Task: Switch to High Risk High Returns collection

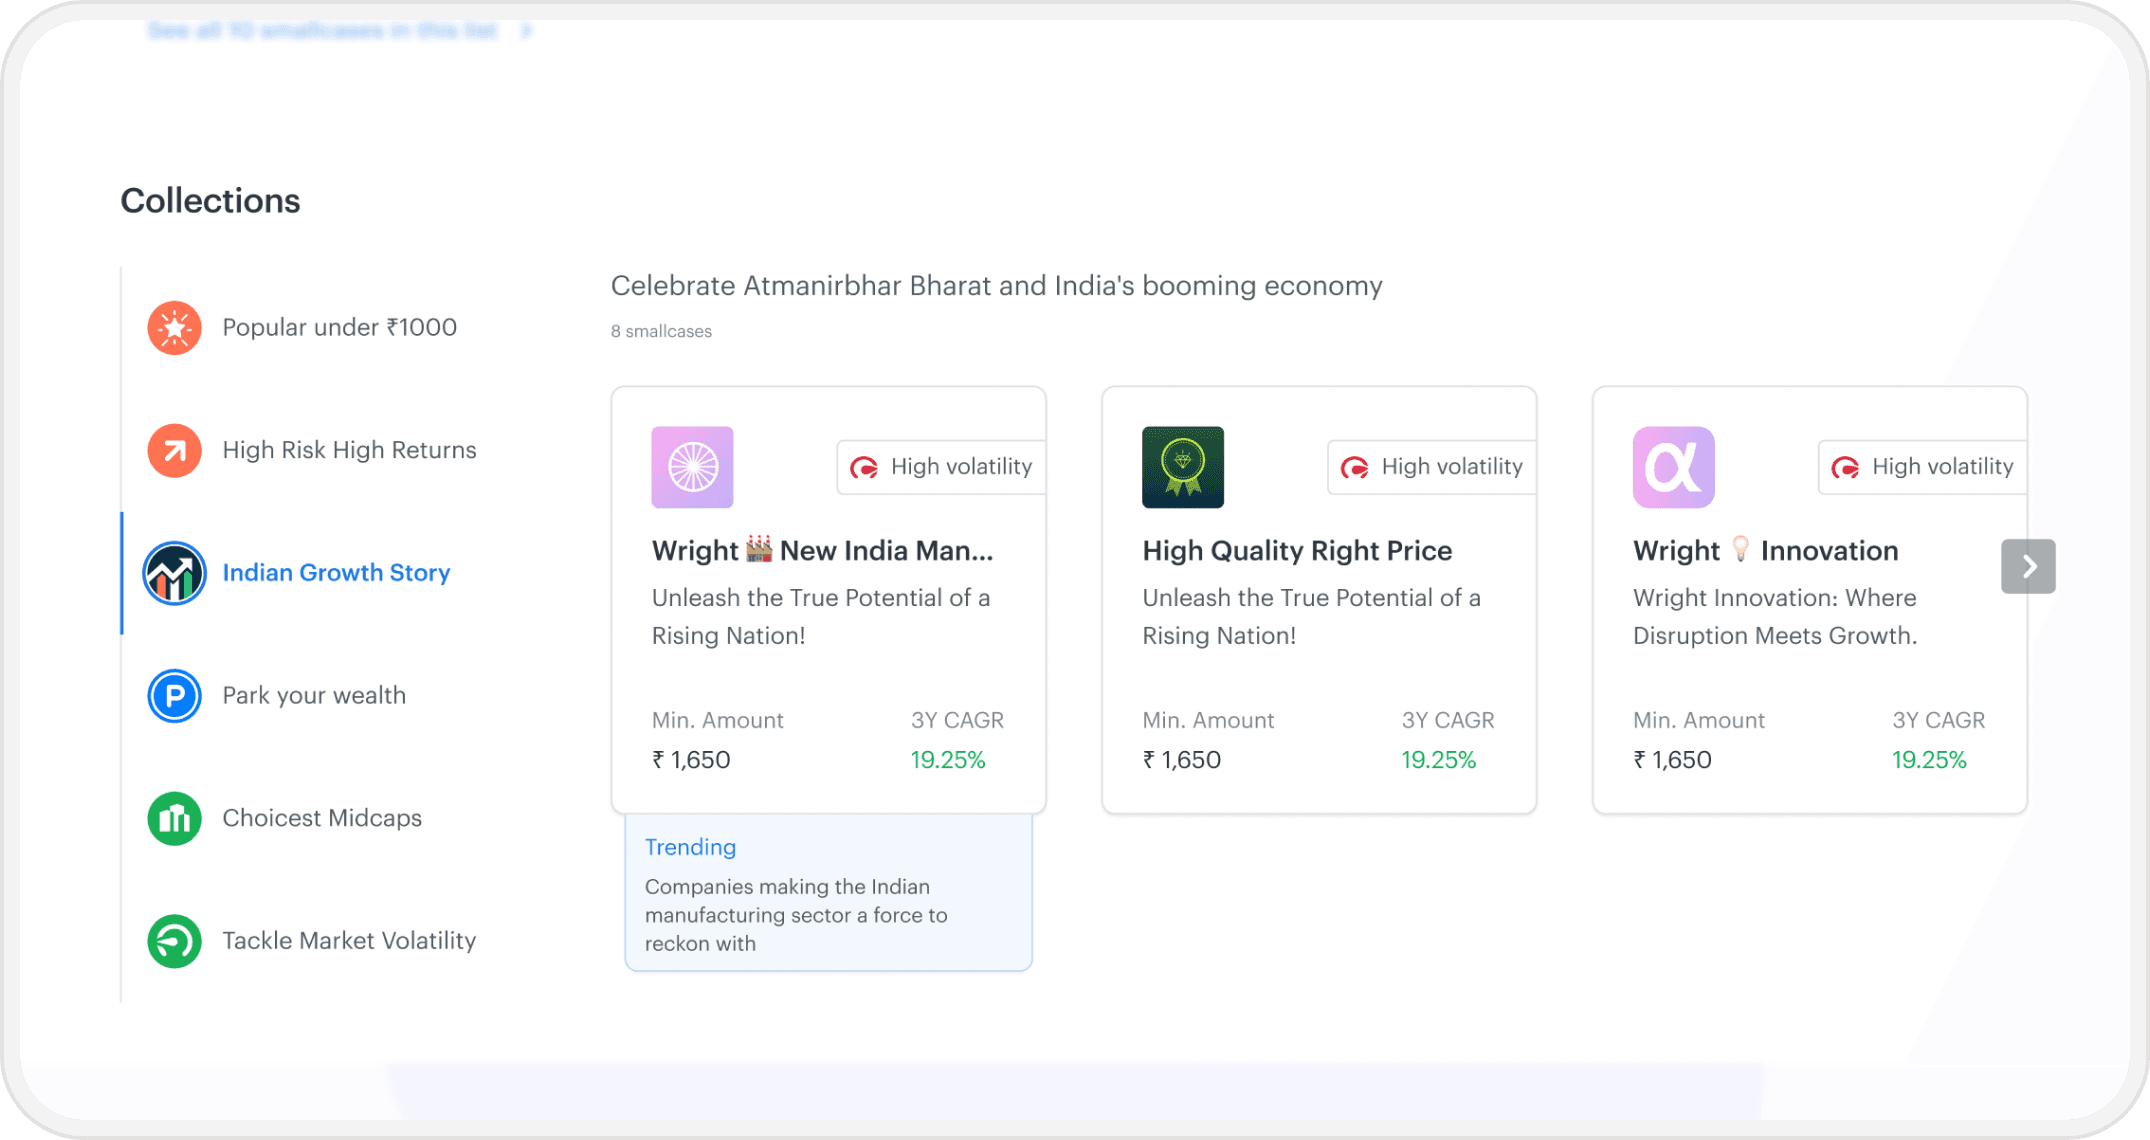Action: pyautogui.click(x=349, y=451)
